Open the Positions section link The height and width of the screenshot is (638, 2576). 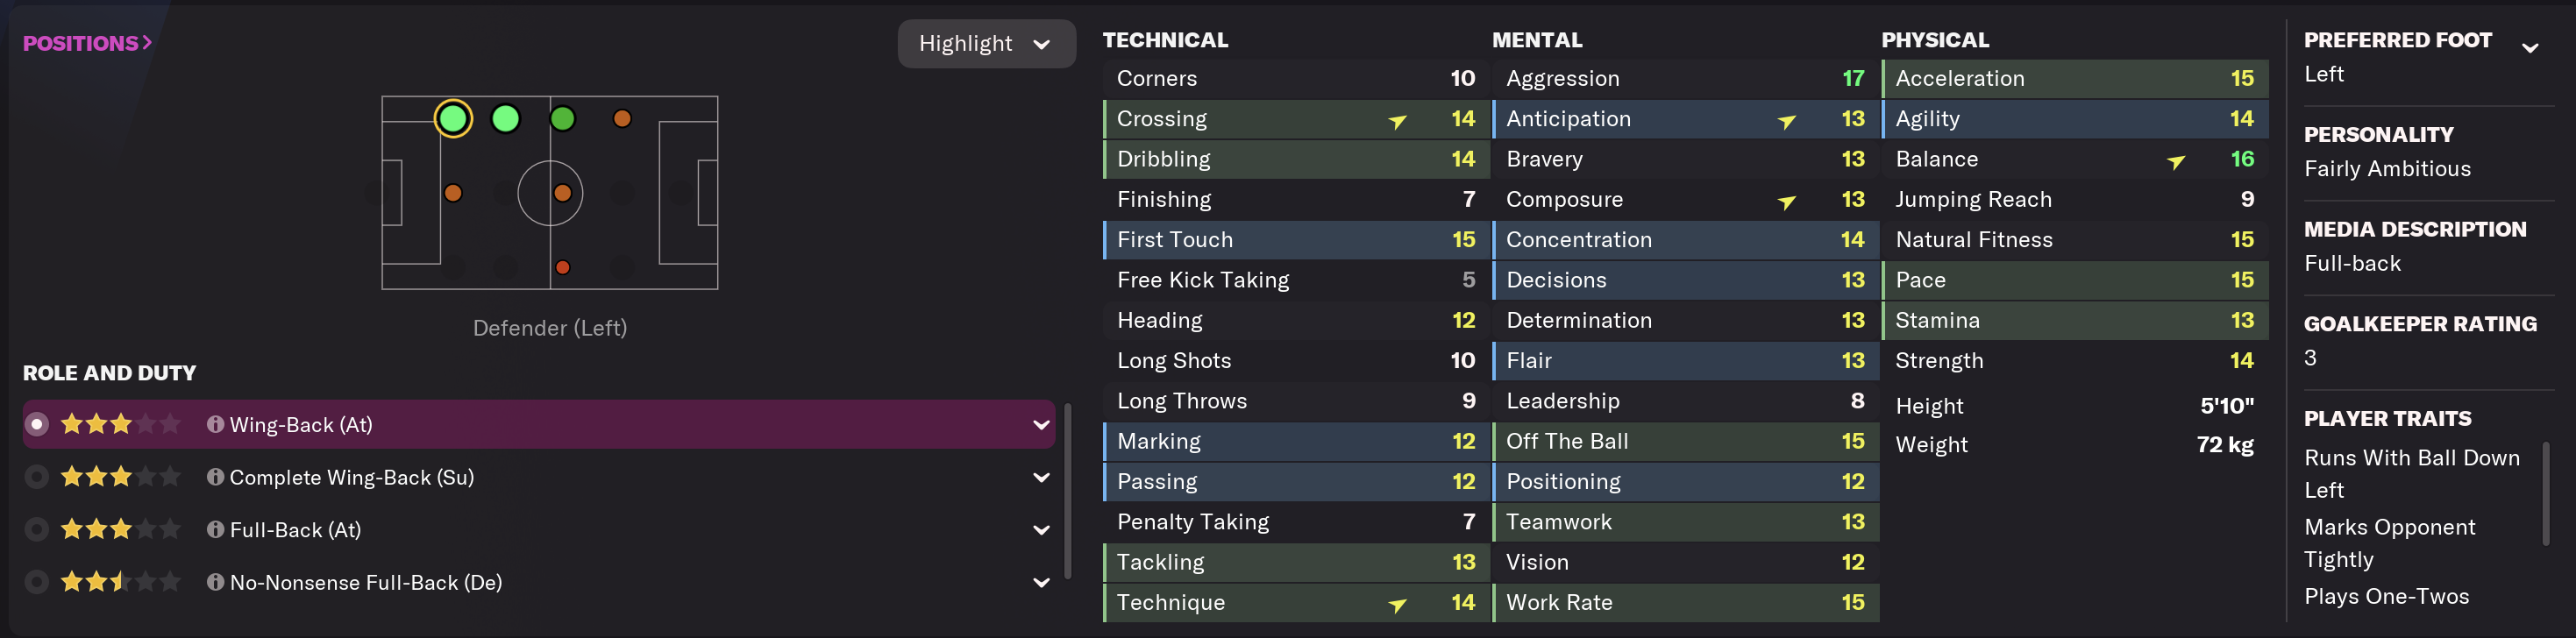coord(87,43)
